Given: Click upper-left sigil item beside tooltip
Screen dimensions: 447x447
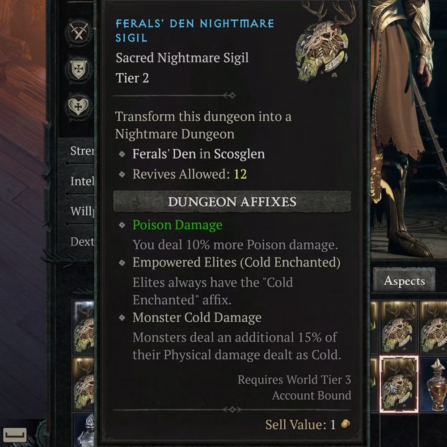Looking at the screenshot, I should pos(84,327).
